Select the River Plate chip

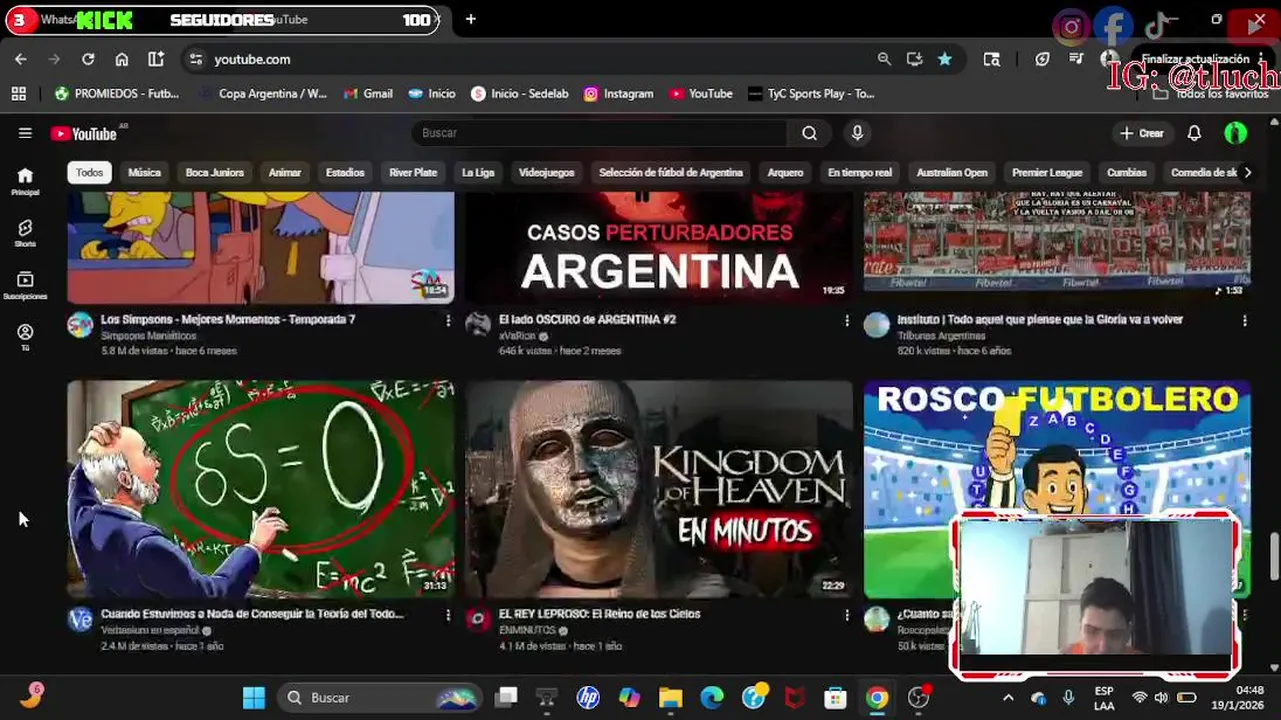click(413, 172)
